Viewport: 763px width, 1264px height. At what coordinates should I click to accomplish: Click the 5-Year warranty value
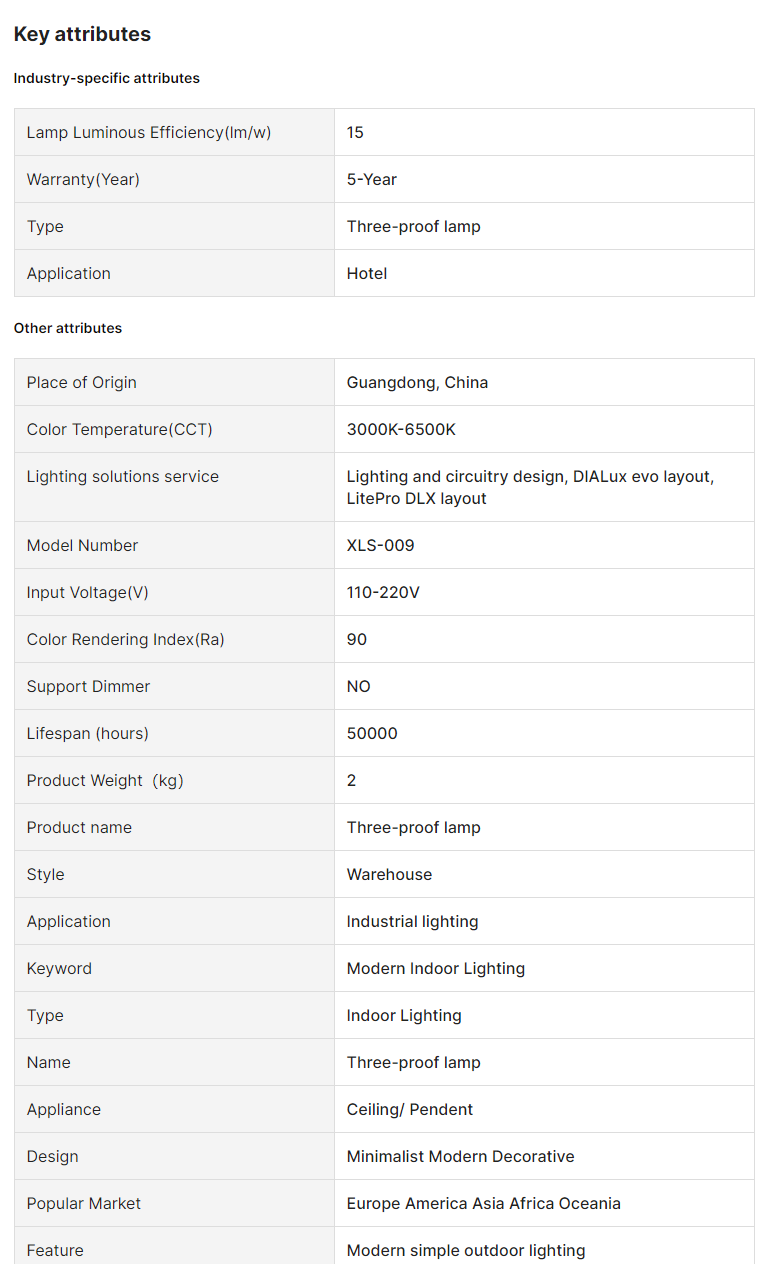click(372, 179)
